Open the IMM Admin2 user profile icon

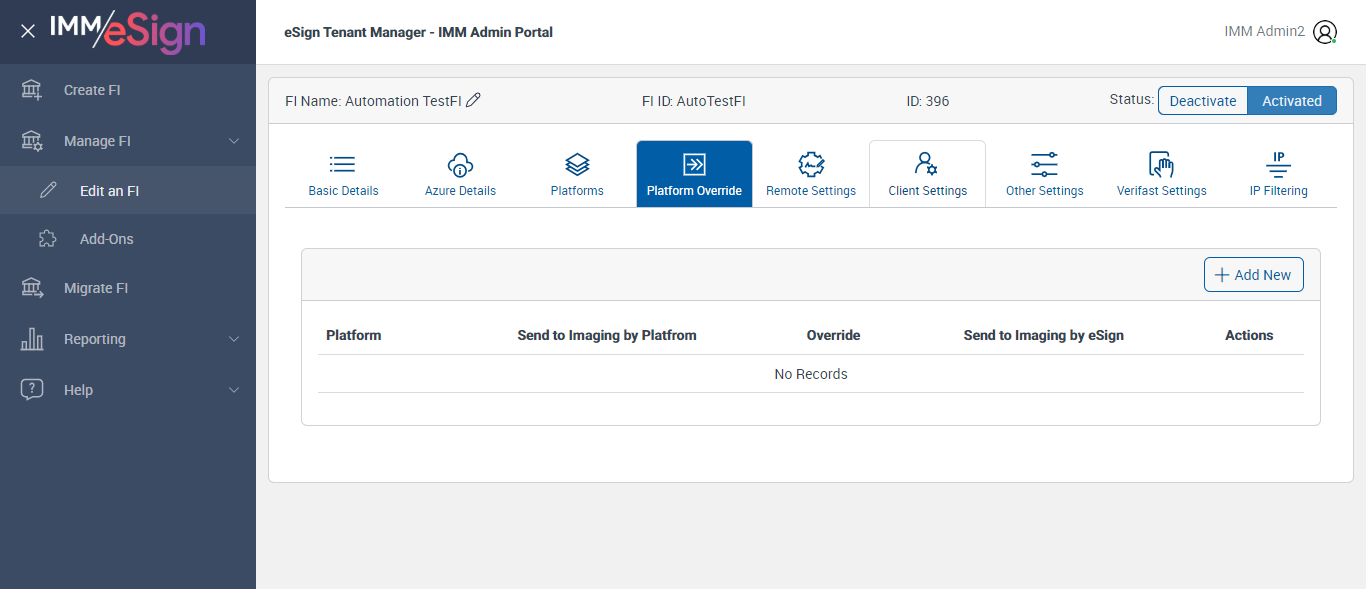tap(1325, 32)
